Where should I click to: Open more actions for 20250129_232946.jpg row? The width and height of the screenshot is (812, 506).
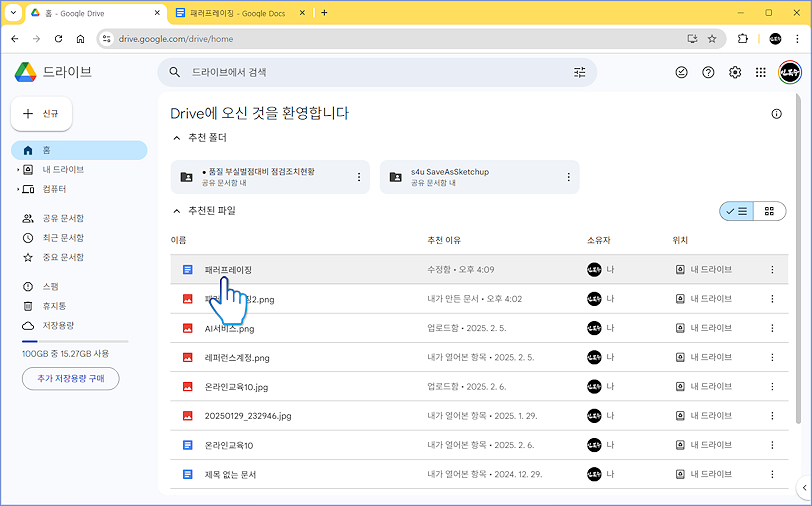(x=772, y=415)
